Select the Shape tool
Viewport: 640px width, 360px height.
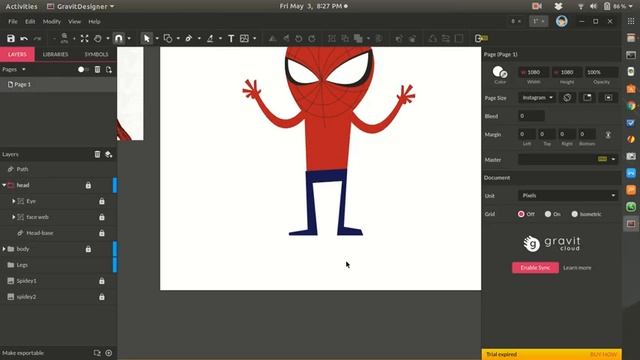[168, 38]
